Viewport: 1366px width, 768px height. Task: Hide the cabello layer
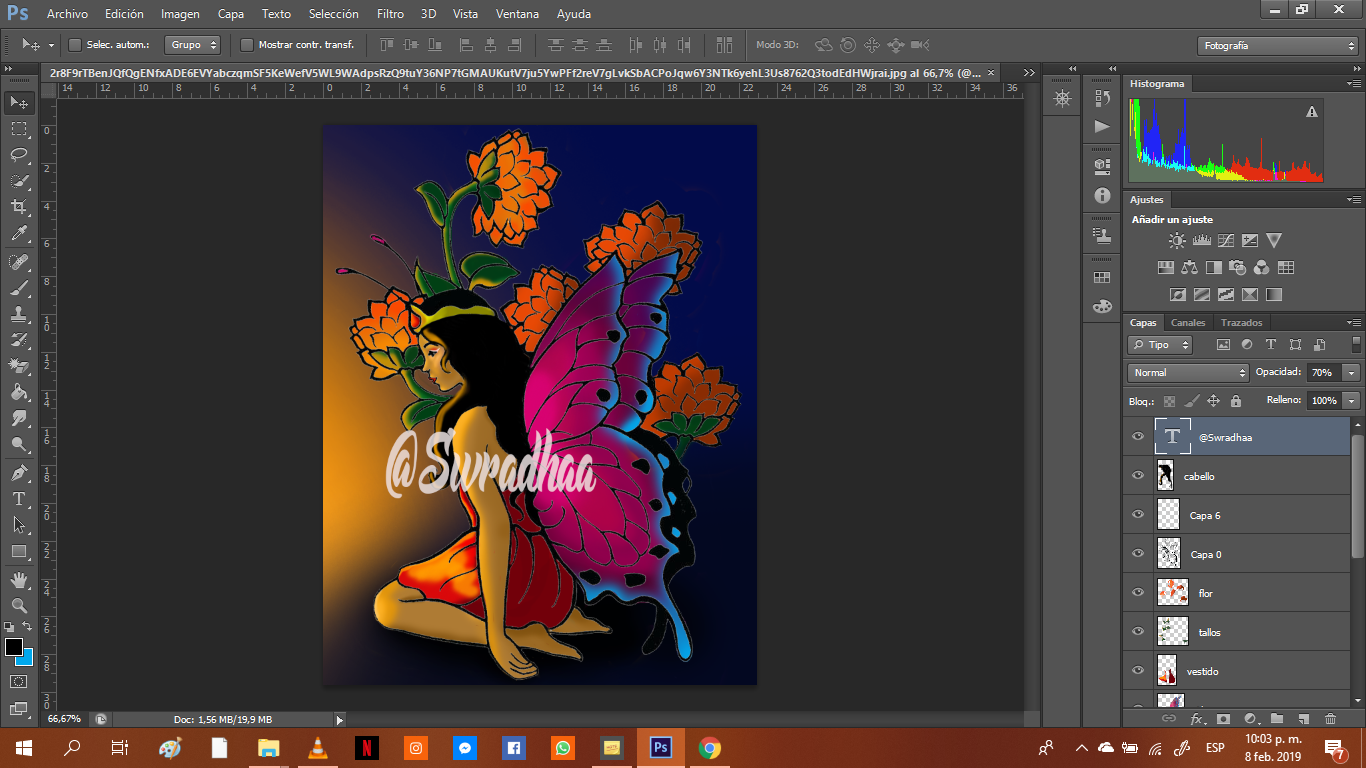point(1137,476)
